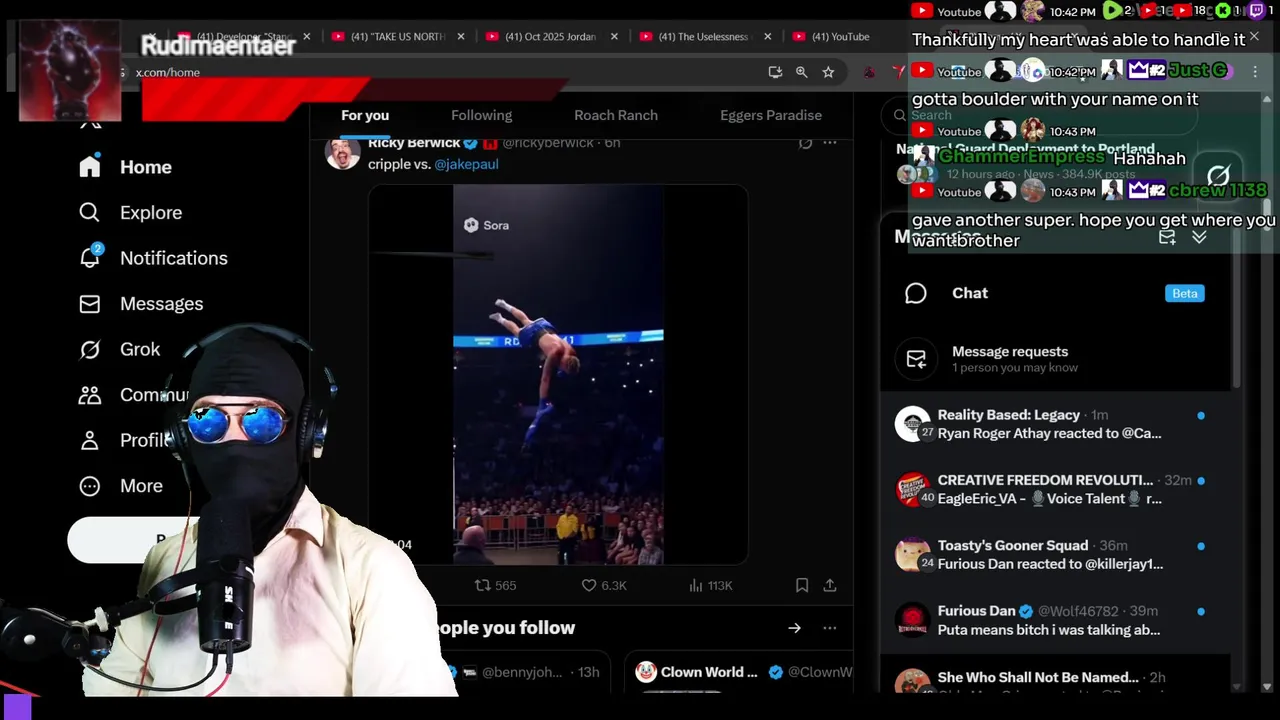Click the Grok icon on Ricky Berwick's post
Viewport: 1280px width, 720px height.
coord(805,143)
